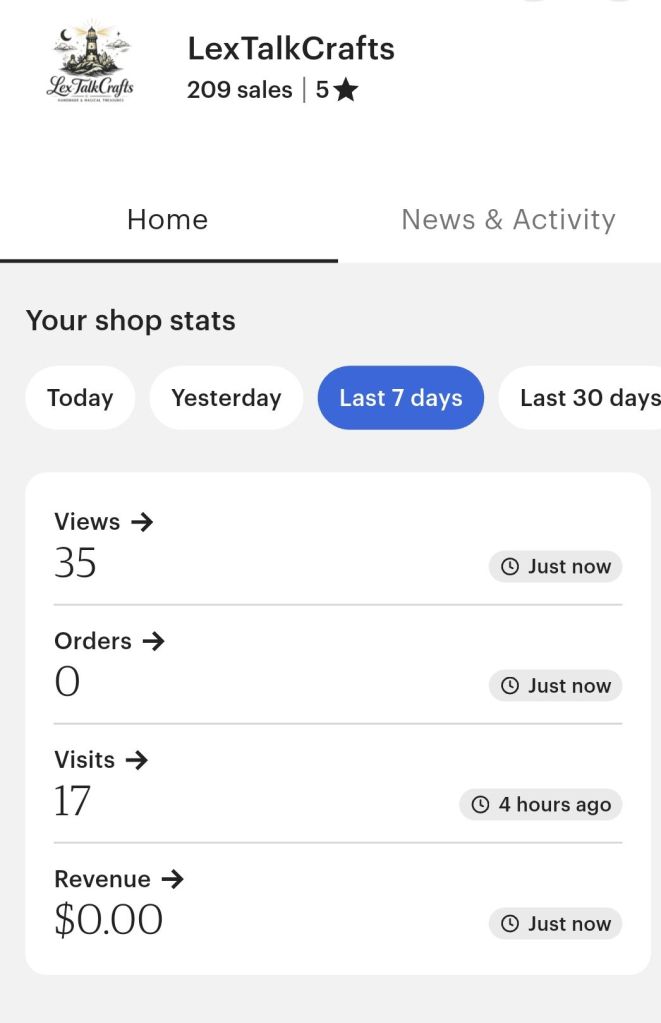
Task: Click the arrow next to Revenue
Action: [x=172, y=879]
